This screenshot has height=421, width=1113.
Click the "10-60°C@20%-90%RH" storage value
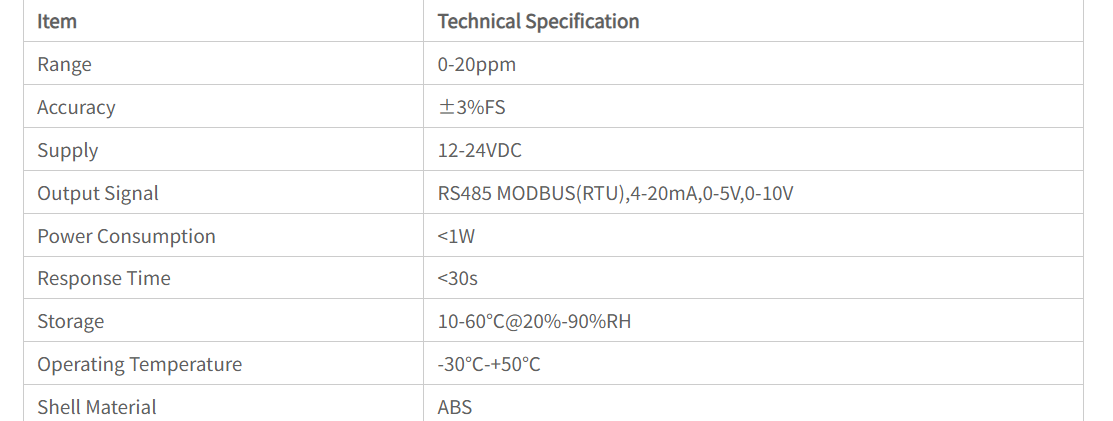pos(534,321)
